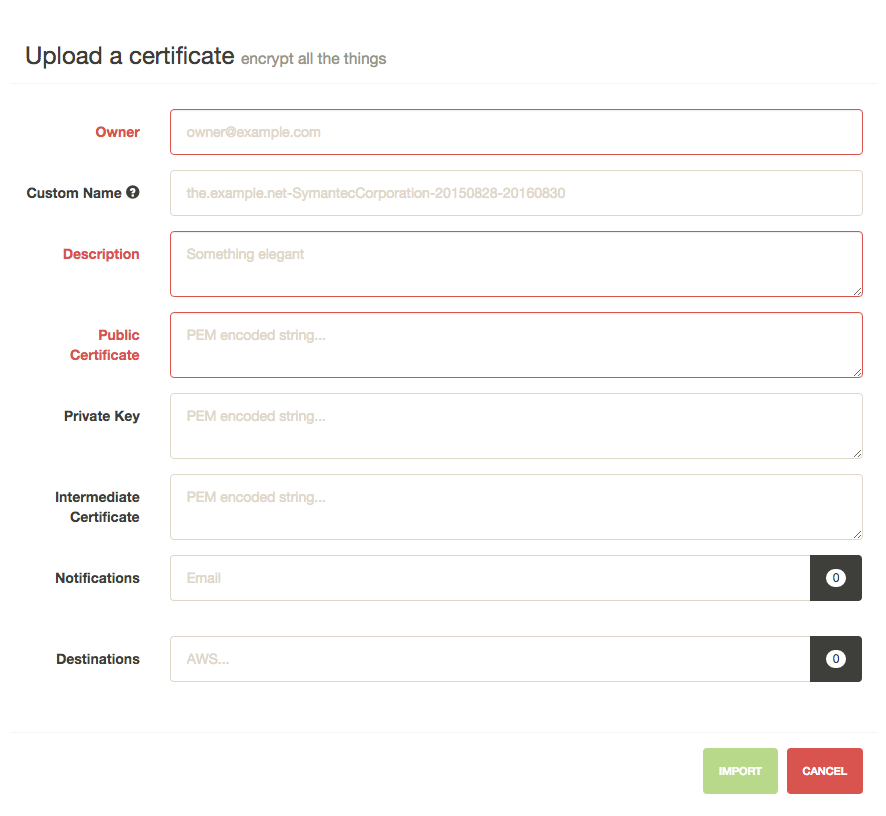Focus the Description text area
This screenshot has width=886, height=816.
[x=516, y=264]
